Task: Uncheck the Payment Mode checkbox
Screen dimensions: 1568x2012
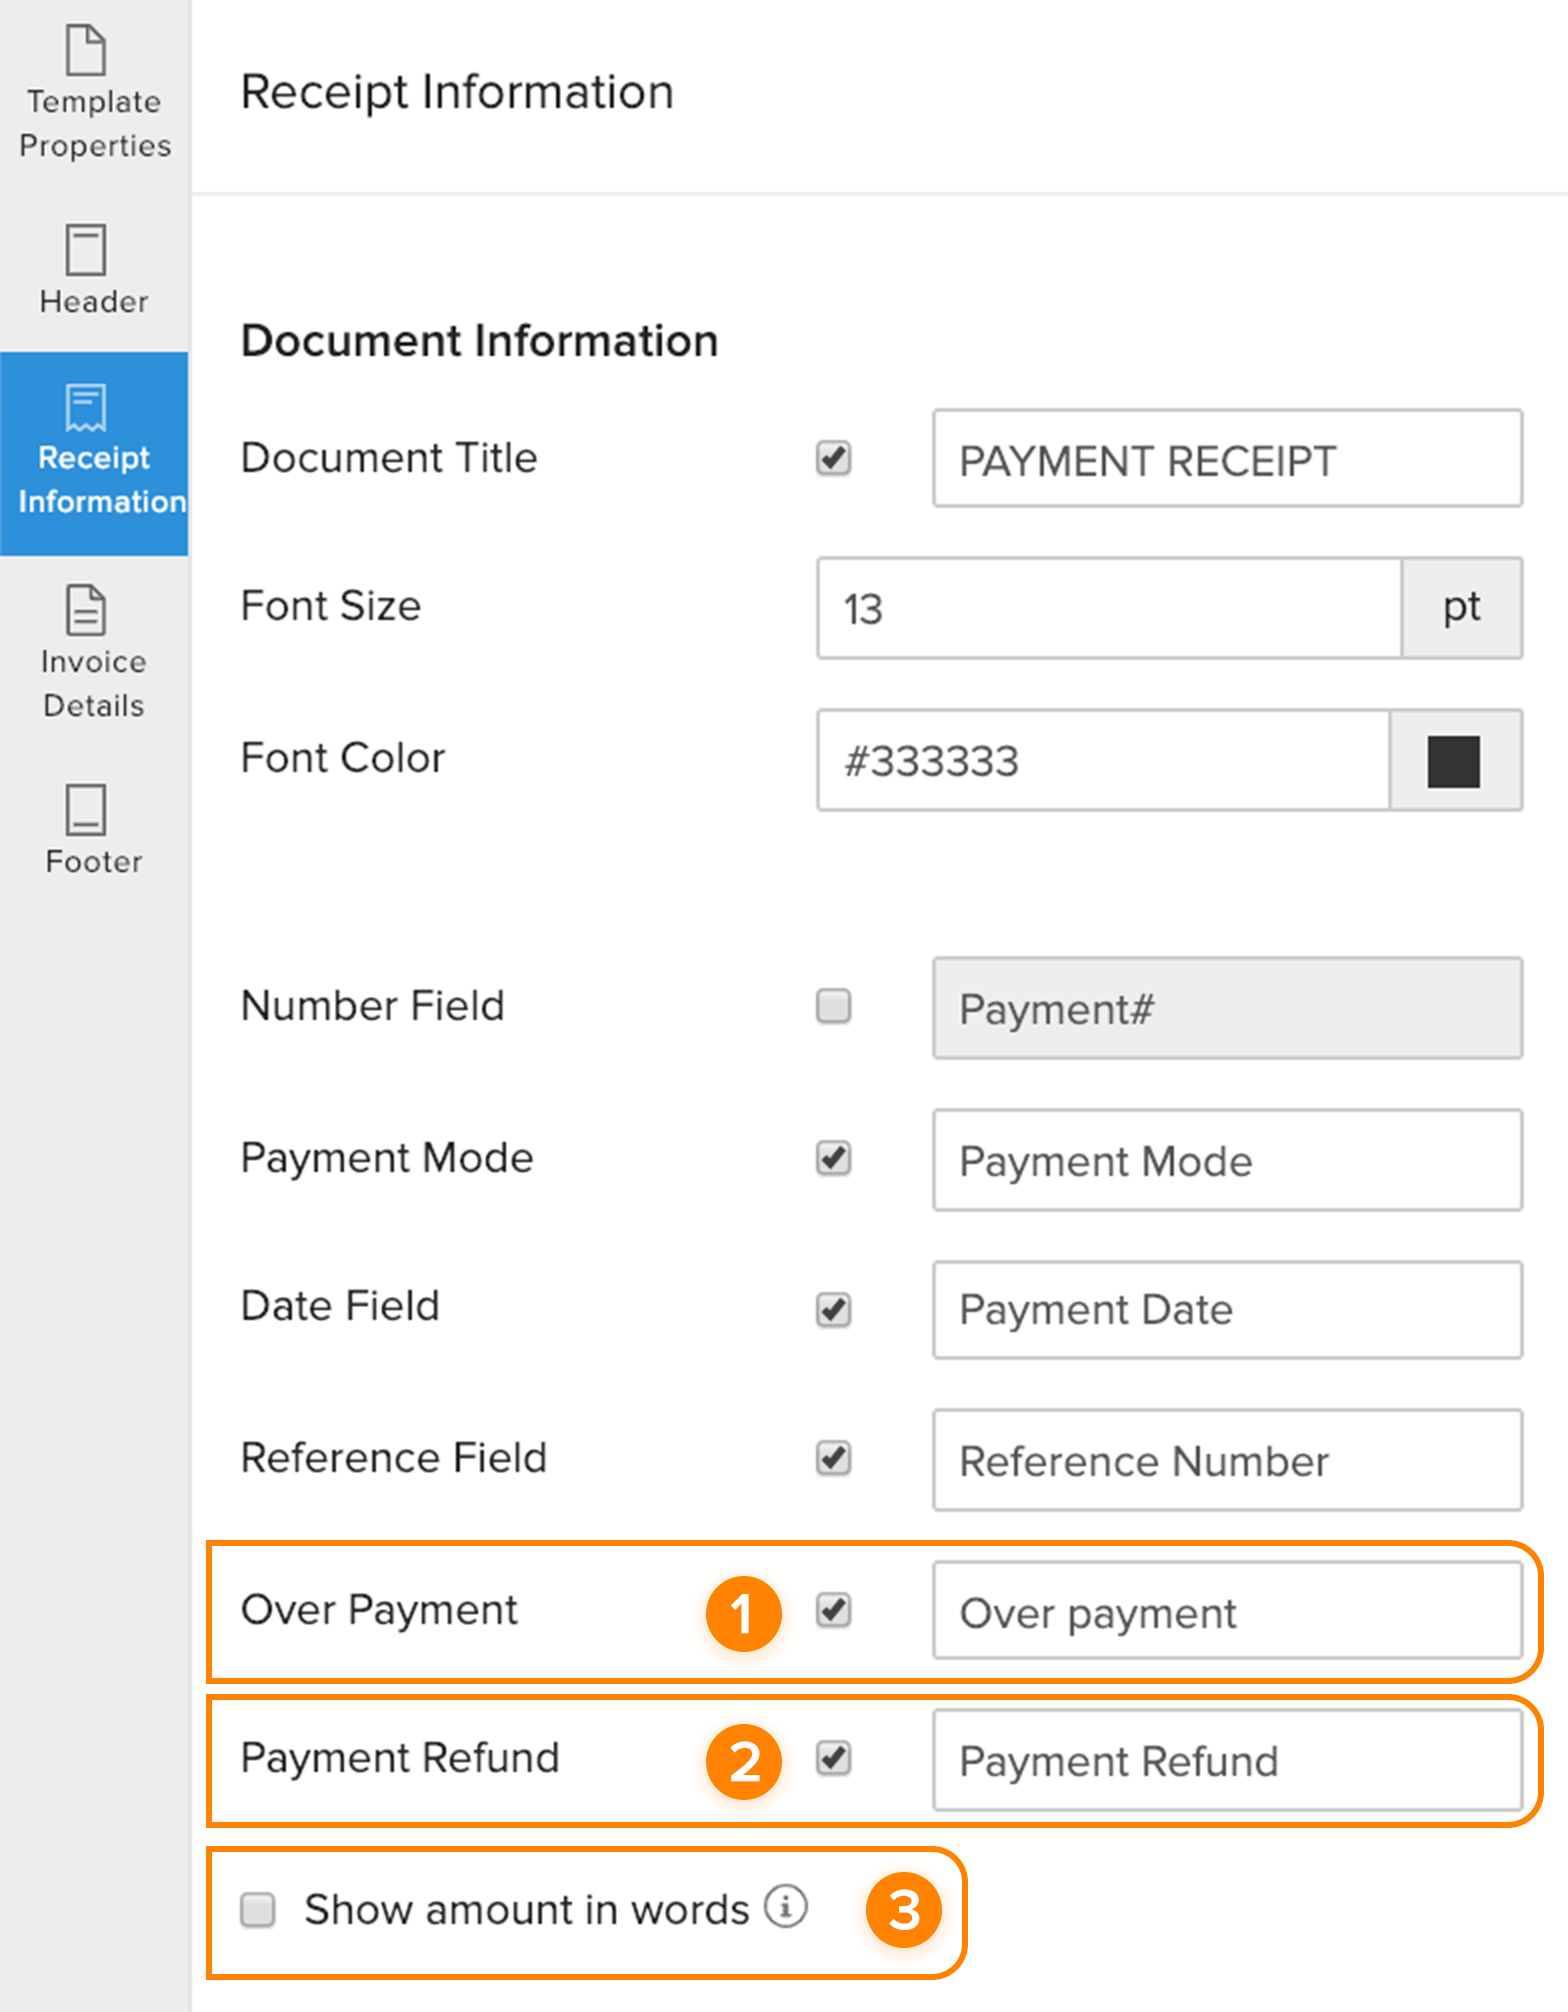Action: click(833, 1158)
